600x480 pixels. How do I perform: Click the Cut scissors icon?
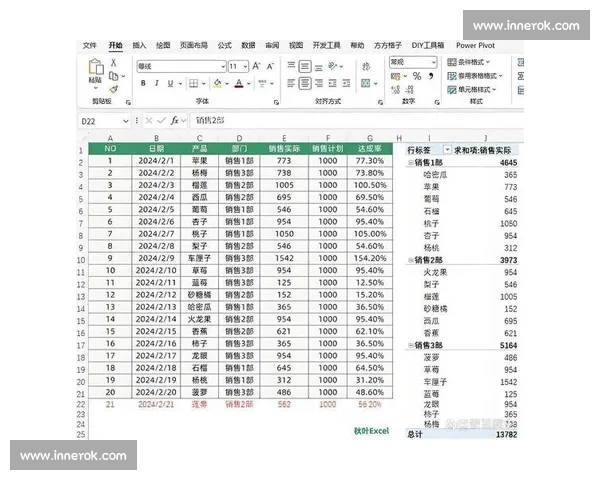coord(114,62)
